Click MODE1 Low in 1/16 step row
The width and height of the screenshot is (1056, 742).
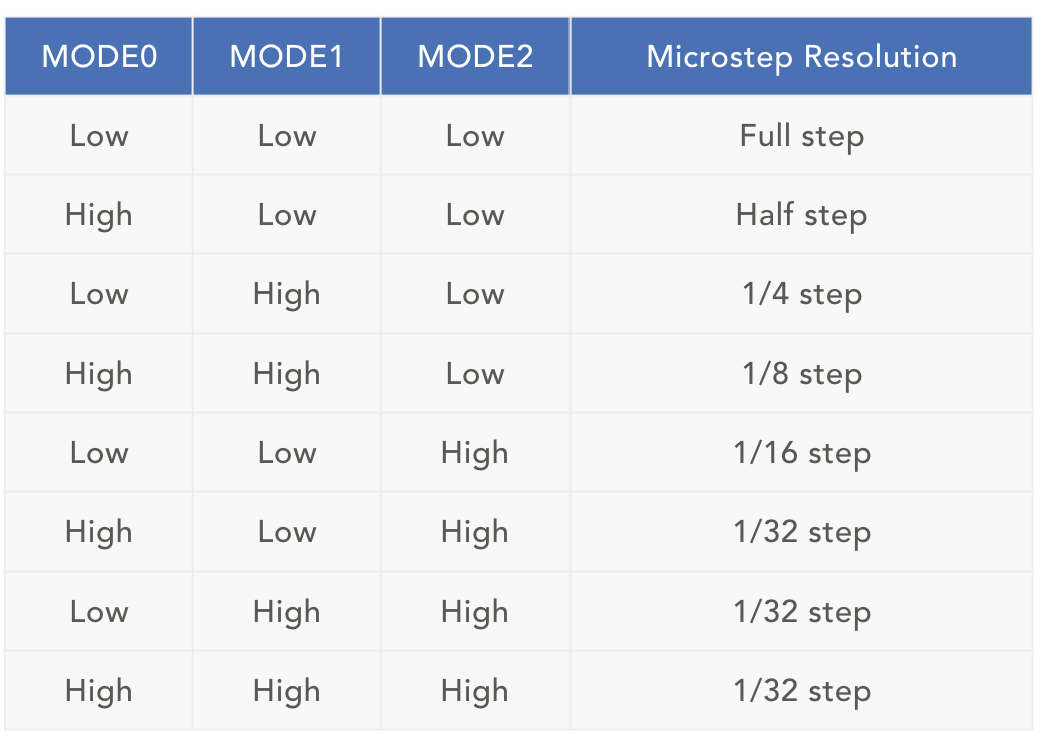pyautogui.click(x=287, y=453)
